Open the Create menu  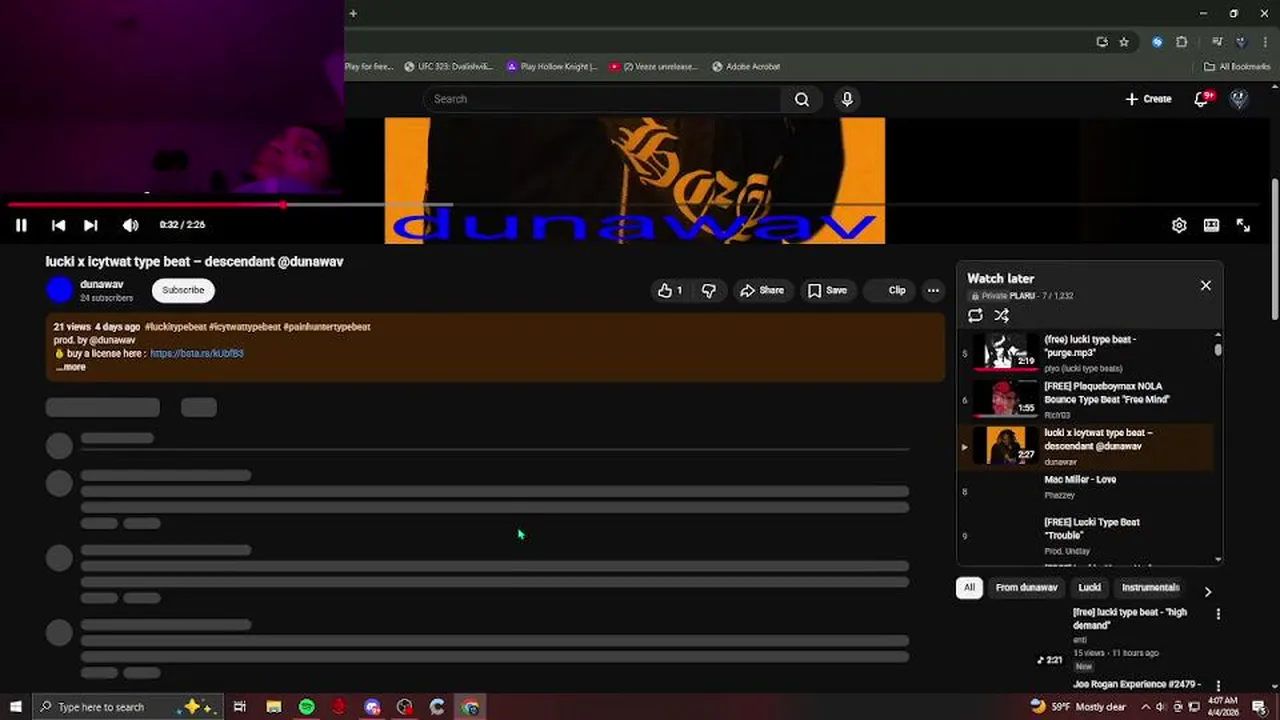pos(1148,99)
